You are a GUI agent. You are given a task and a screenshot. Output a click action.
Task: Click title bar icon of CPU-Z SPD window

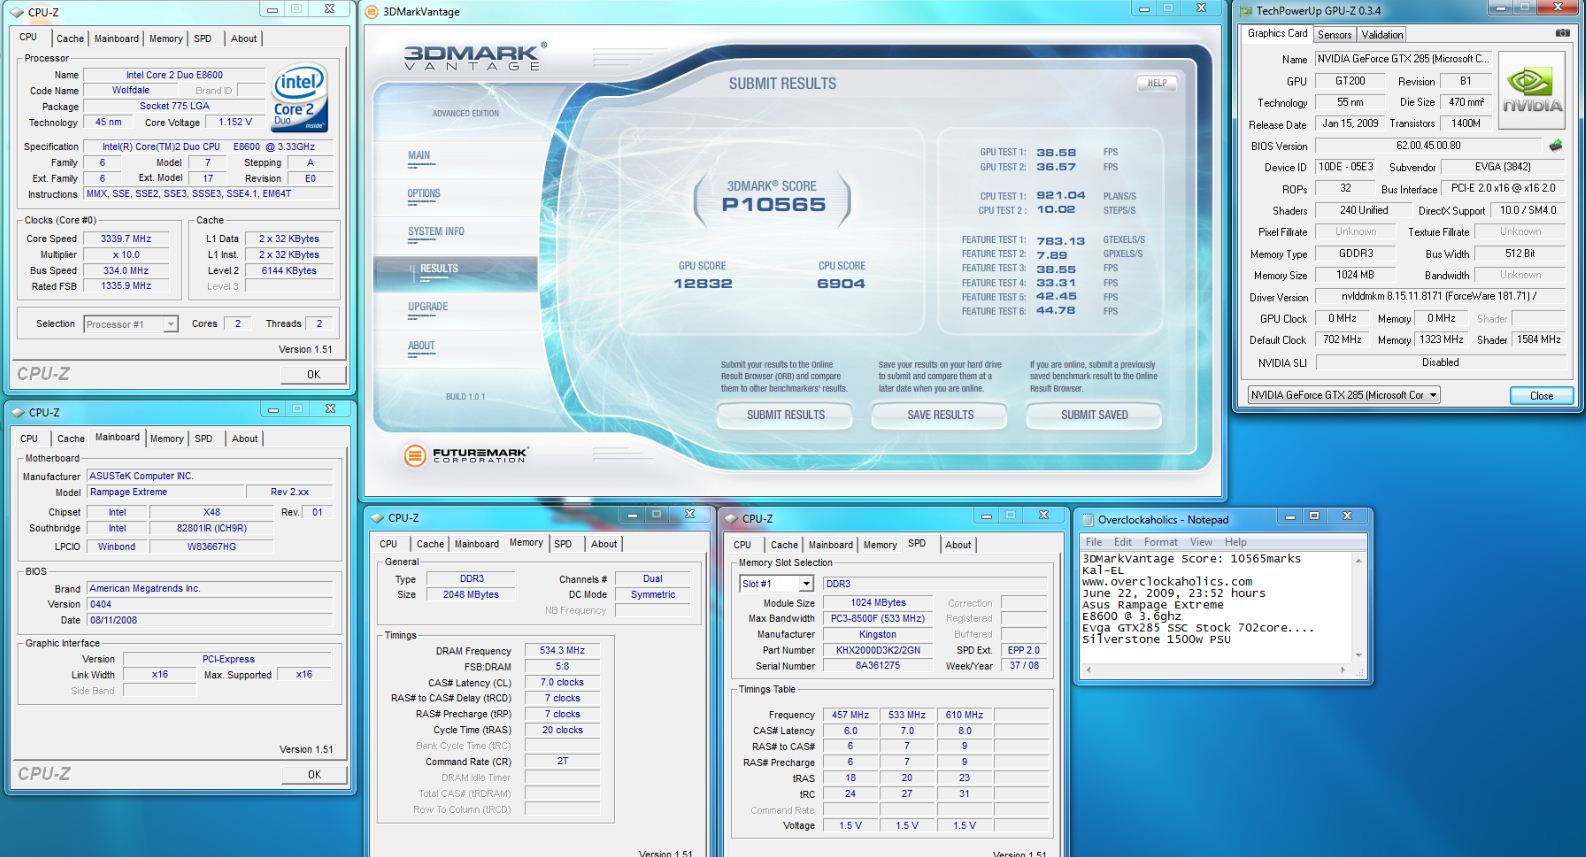coord(731,519)
